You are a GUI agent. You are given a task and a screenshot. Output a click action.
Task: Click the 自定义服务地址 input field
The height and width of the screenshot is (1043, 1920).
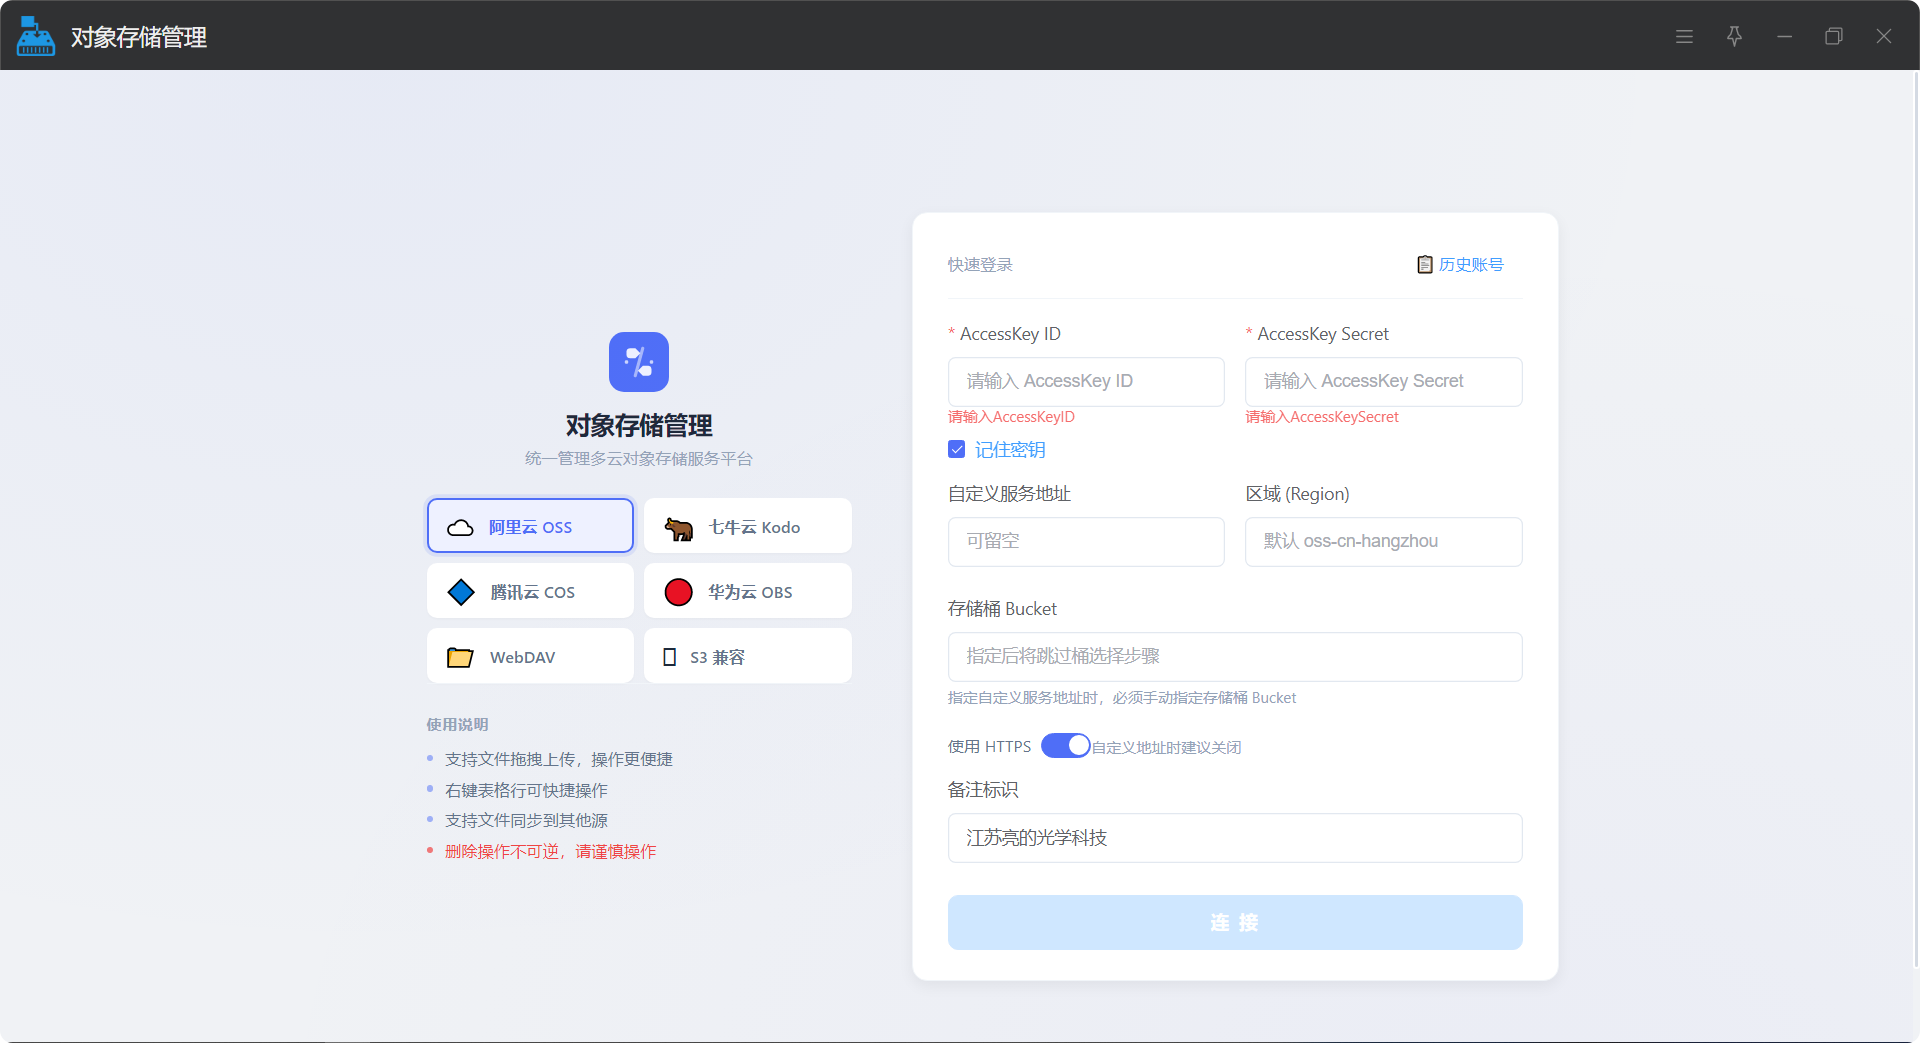[x=1086, y=542]
